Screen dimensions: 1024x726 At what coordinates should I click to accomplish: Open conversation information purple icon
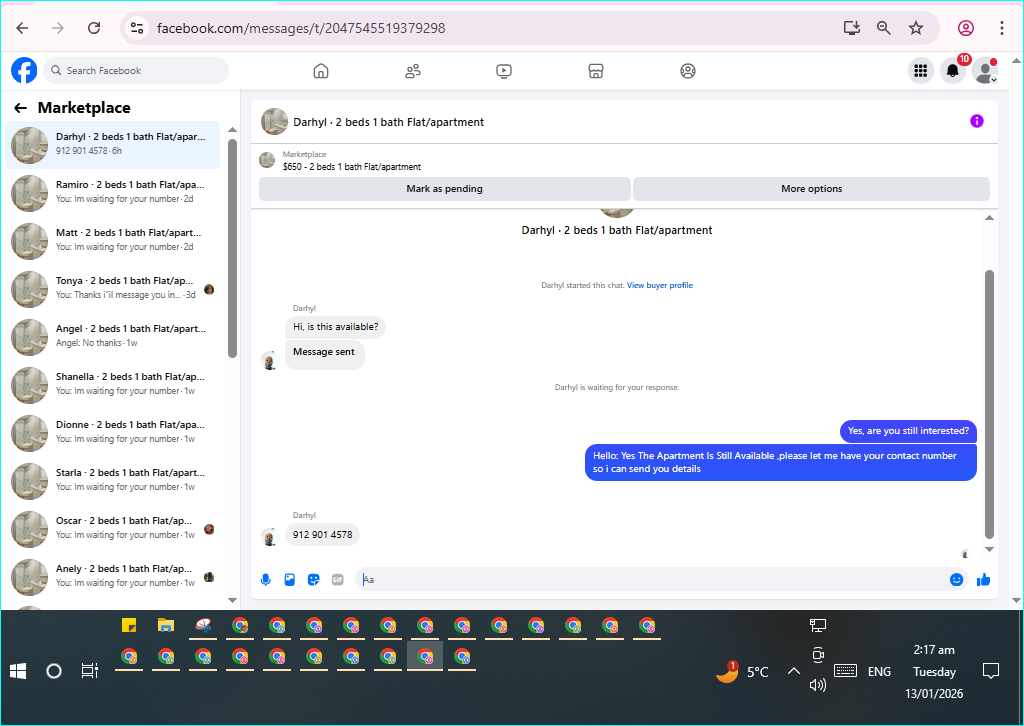976,121
